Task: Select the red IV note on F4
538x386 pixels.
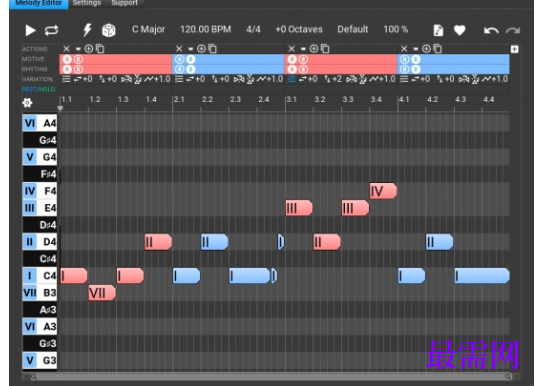Action: [383, 191]
